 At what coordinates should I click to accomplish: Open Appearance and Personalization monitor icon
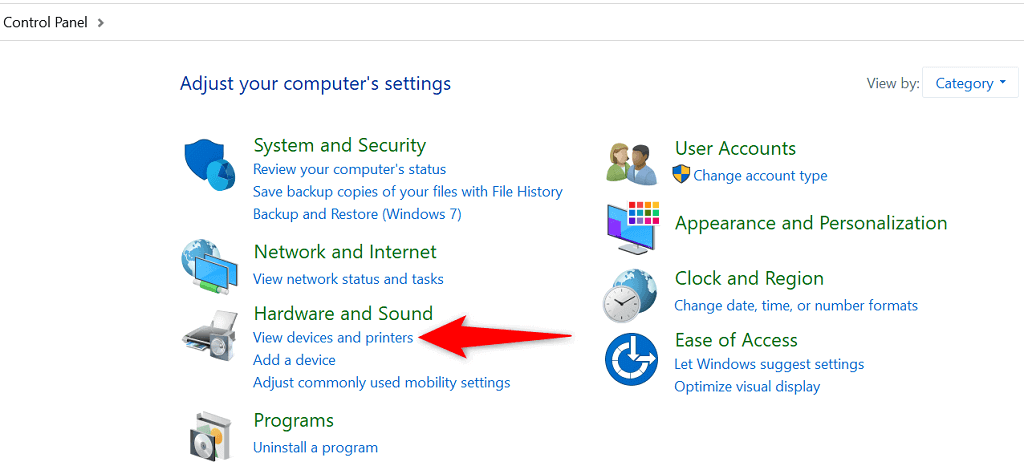pyautogui.click(x=632, y=227)
